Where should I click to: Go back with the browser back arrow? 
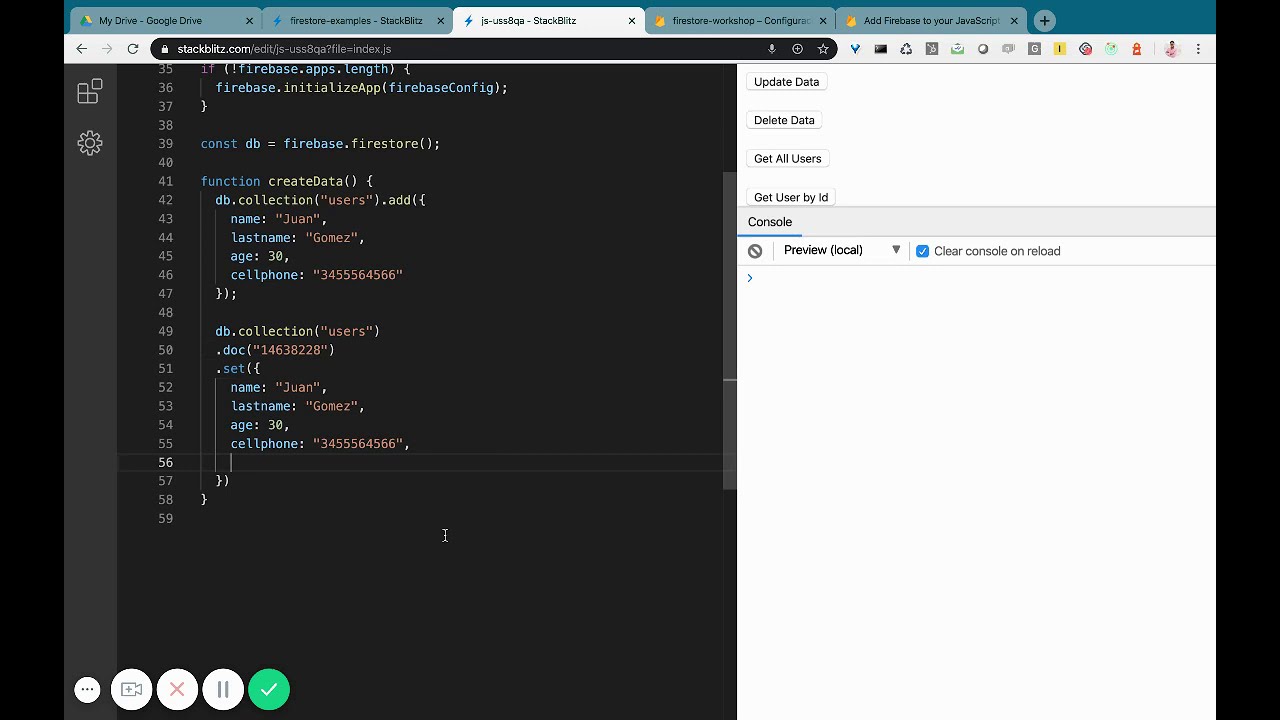click(x=82, y=48)
